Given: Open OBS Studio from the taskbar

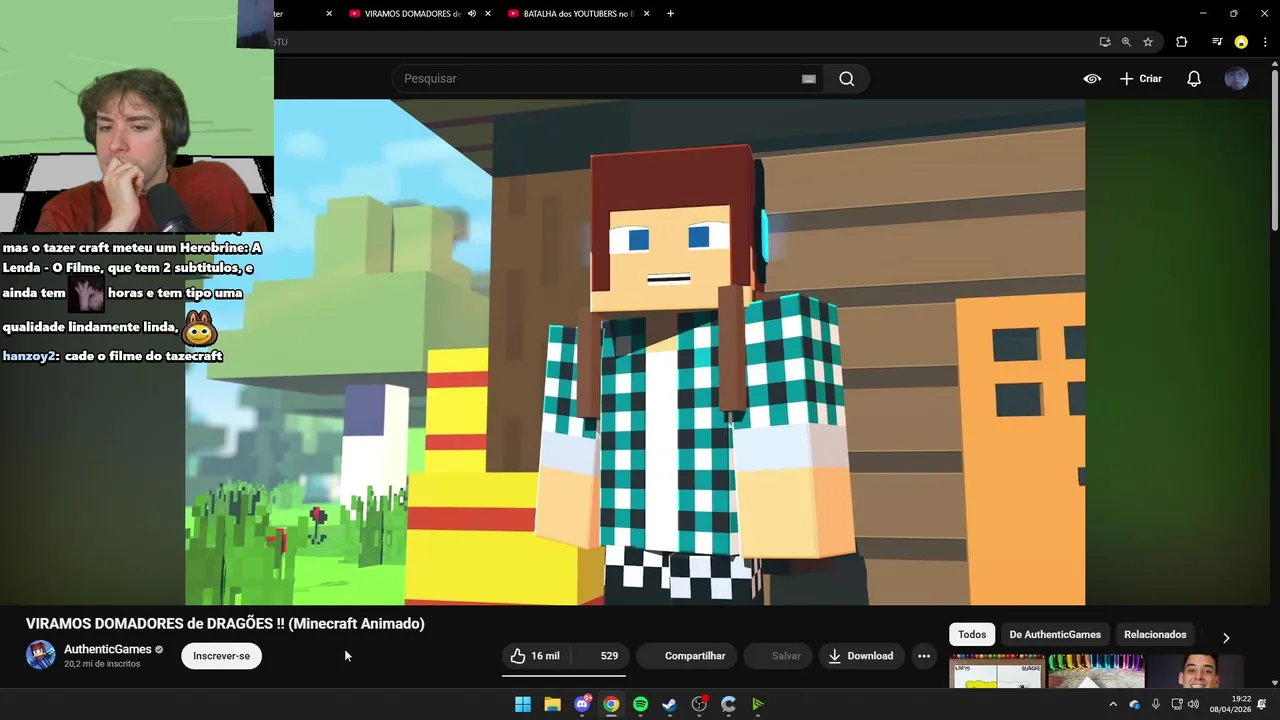Looking at the screenshot, I should point(699,704).
